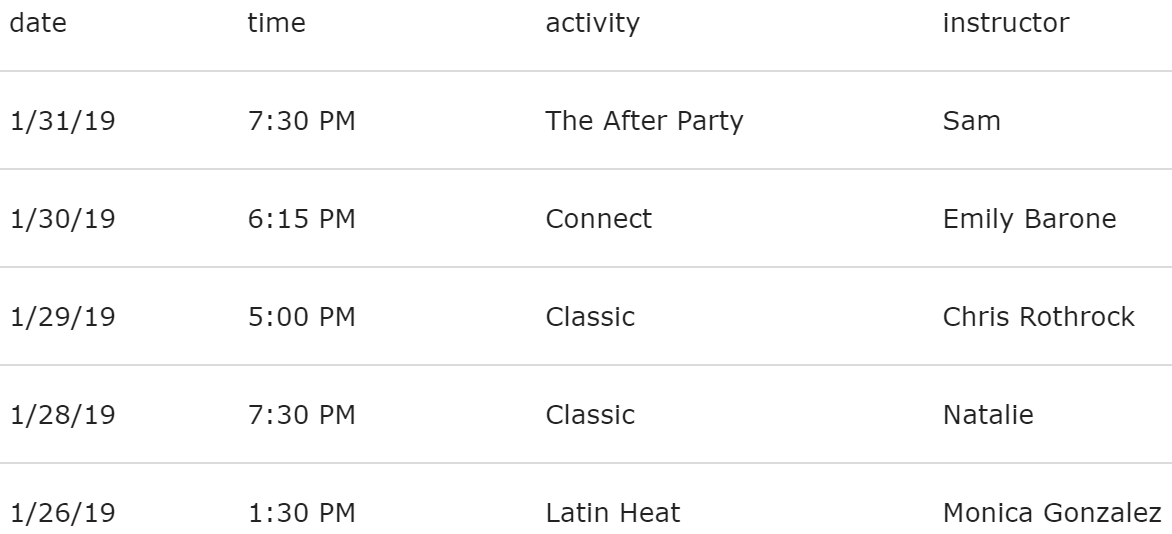
Task: Select the 1/31/19 date cell
Action: 62,121
